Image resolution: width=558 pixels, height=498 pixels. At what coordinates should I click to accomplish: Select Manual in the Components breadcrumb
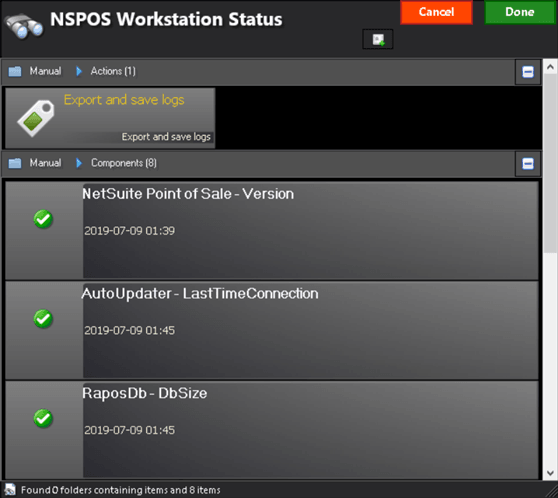[45, 163]
